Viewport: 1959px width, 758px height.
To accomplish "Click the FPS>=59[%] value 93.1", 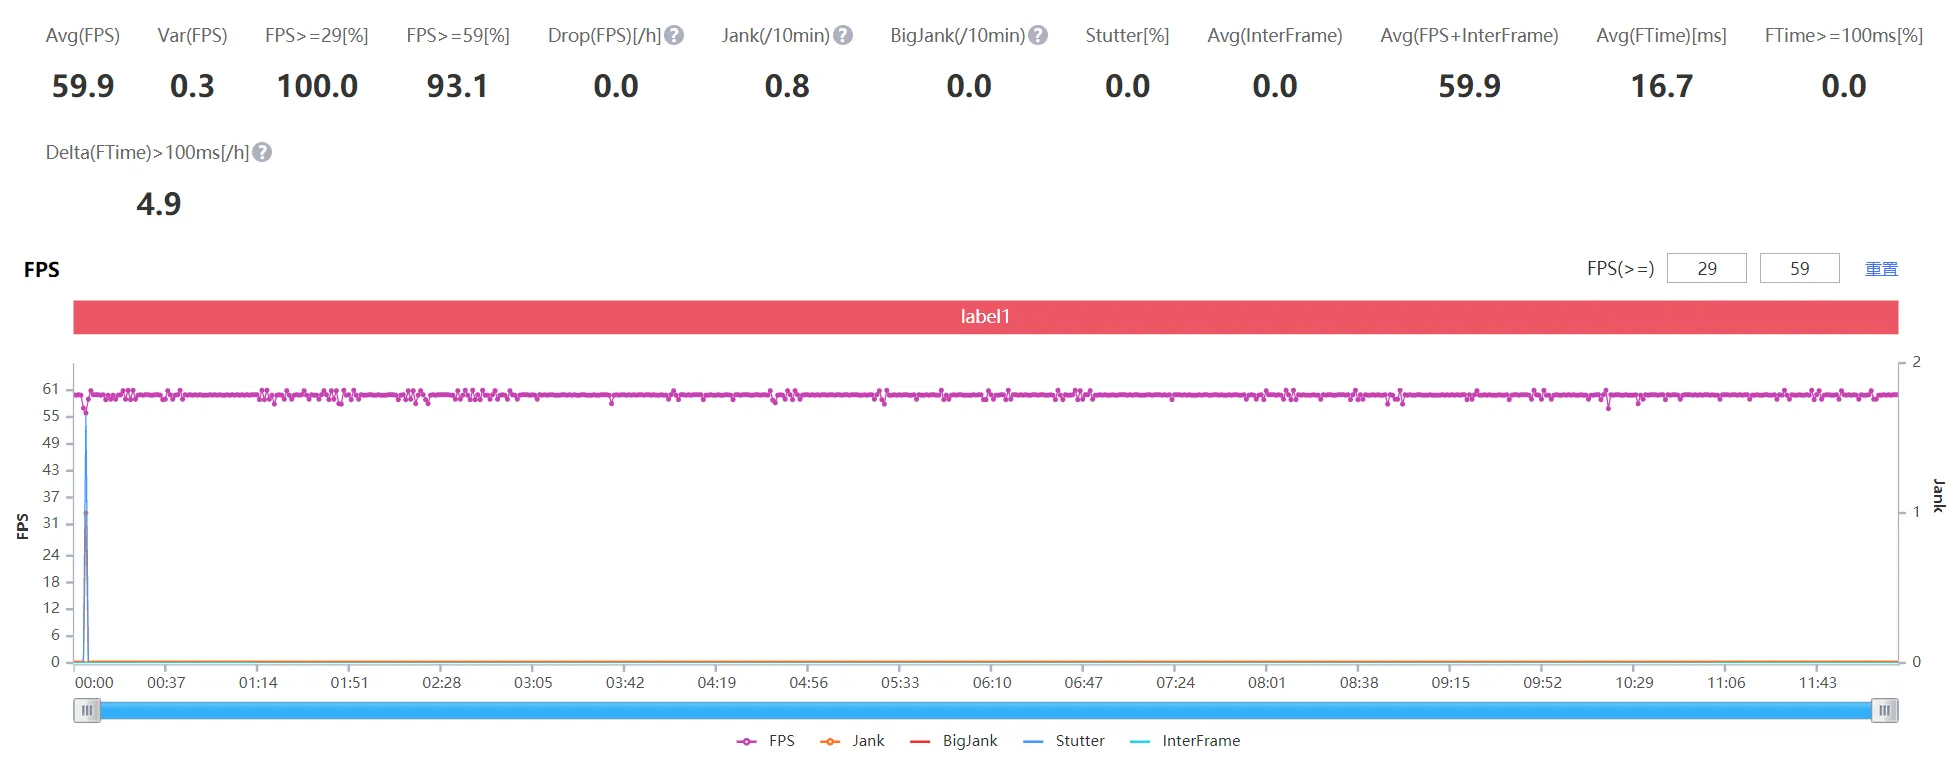I will (x=458, y=86).
